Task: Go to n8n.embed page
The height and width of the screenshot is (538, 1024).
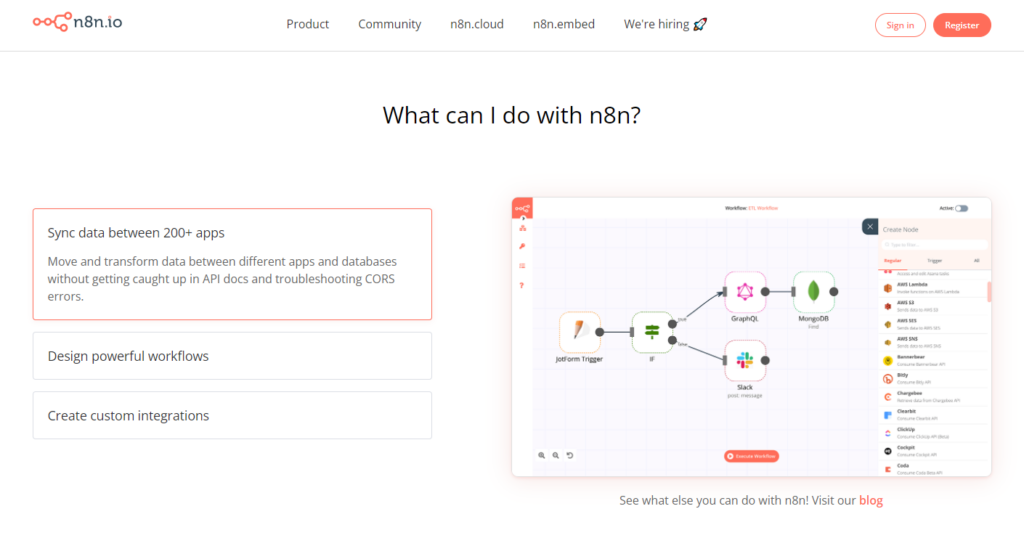Action: (x=564, y=24)
